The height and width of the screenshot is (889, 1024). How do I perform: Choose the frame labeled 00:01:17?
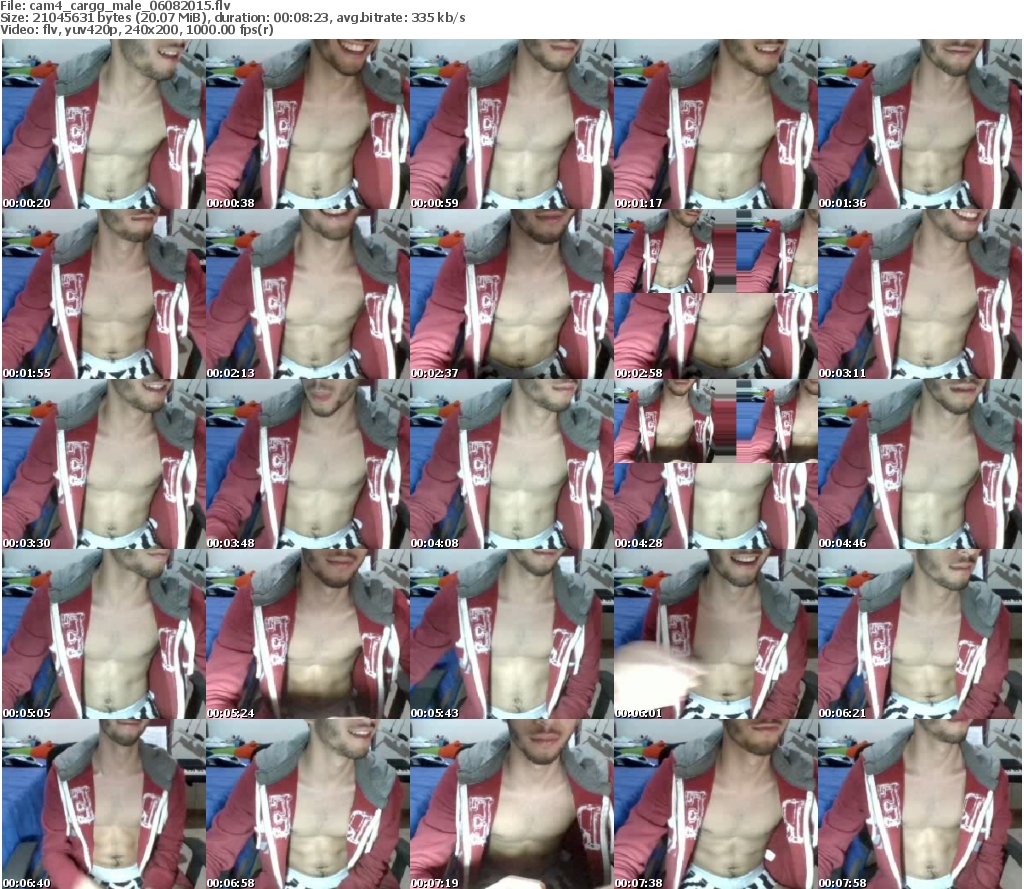pyautogui.click(x=716, y=124)
